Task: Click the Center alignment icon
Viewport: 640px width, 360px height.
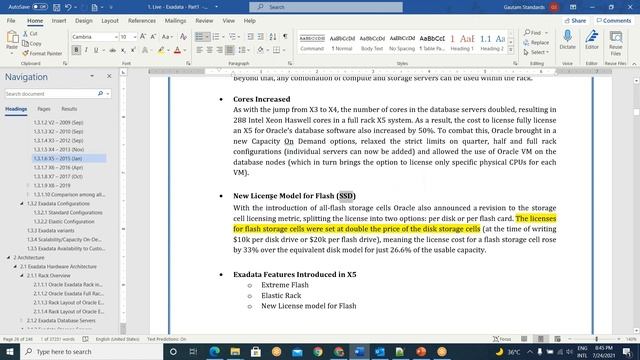Action: coord(209,50)
